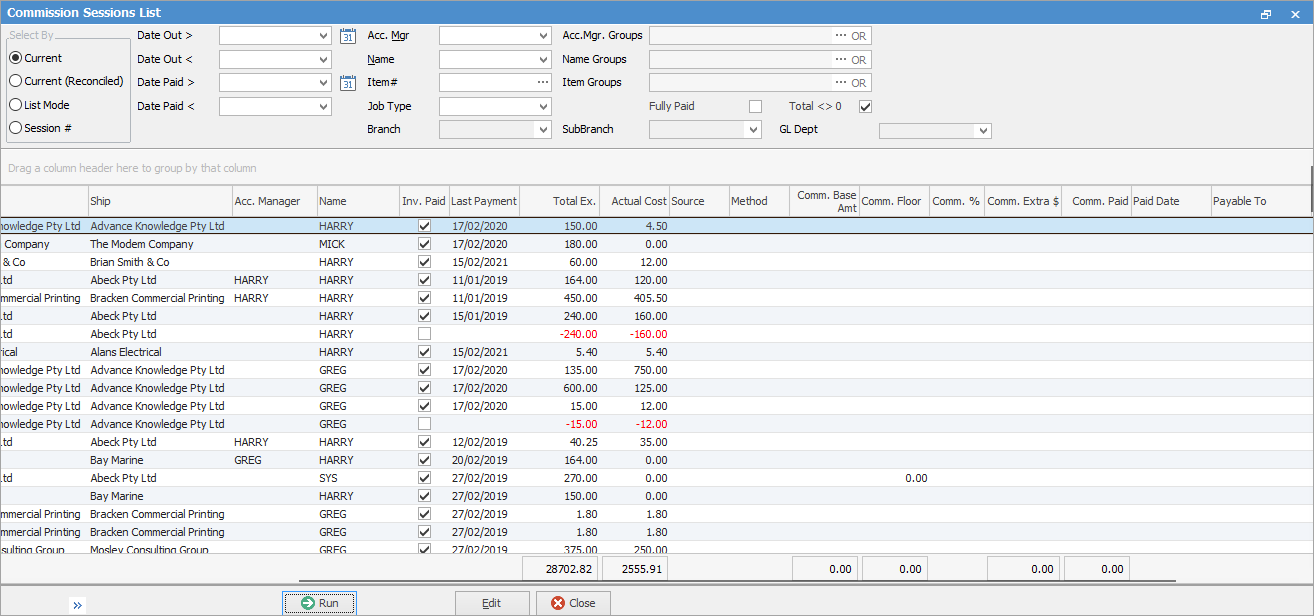Tick the Fully Paid checkbox

pos(756,106)
